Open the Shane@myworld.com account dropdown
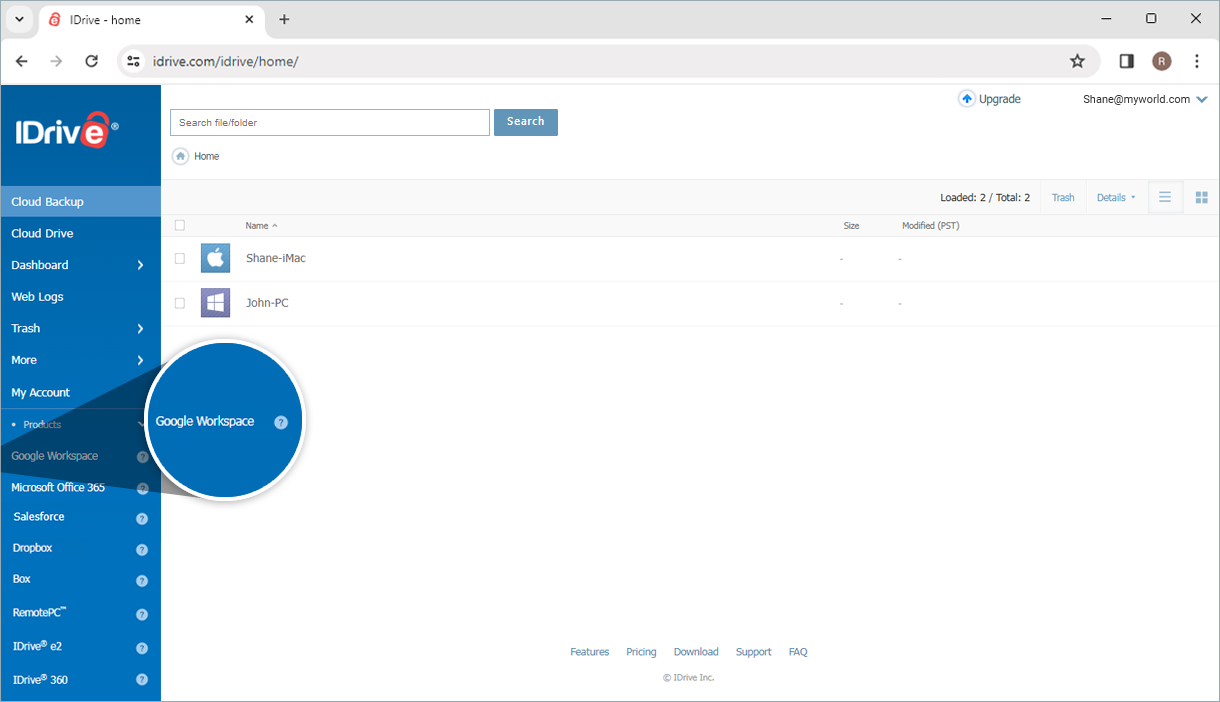The width and height of the screenshot is (1220, 702). [1145, 99]
